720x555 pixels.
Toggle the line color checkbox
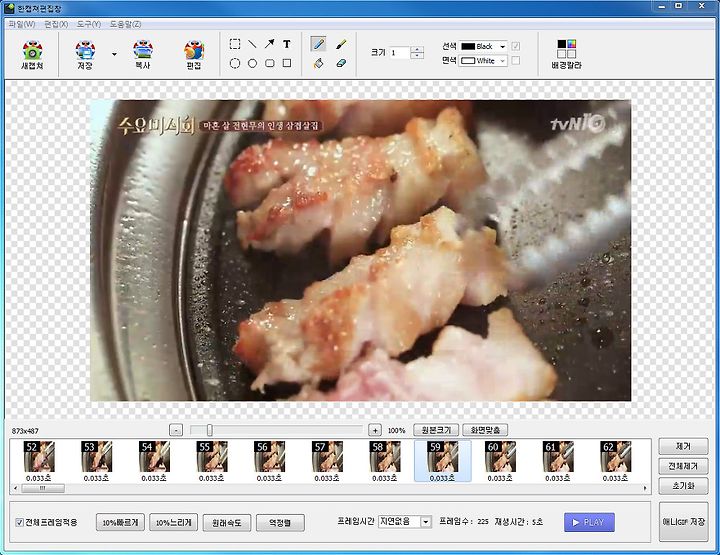coord(516,46)
